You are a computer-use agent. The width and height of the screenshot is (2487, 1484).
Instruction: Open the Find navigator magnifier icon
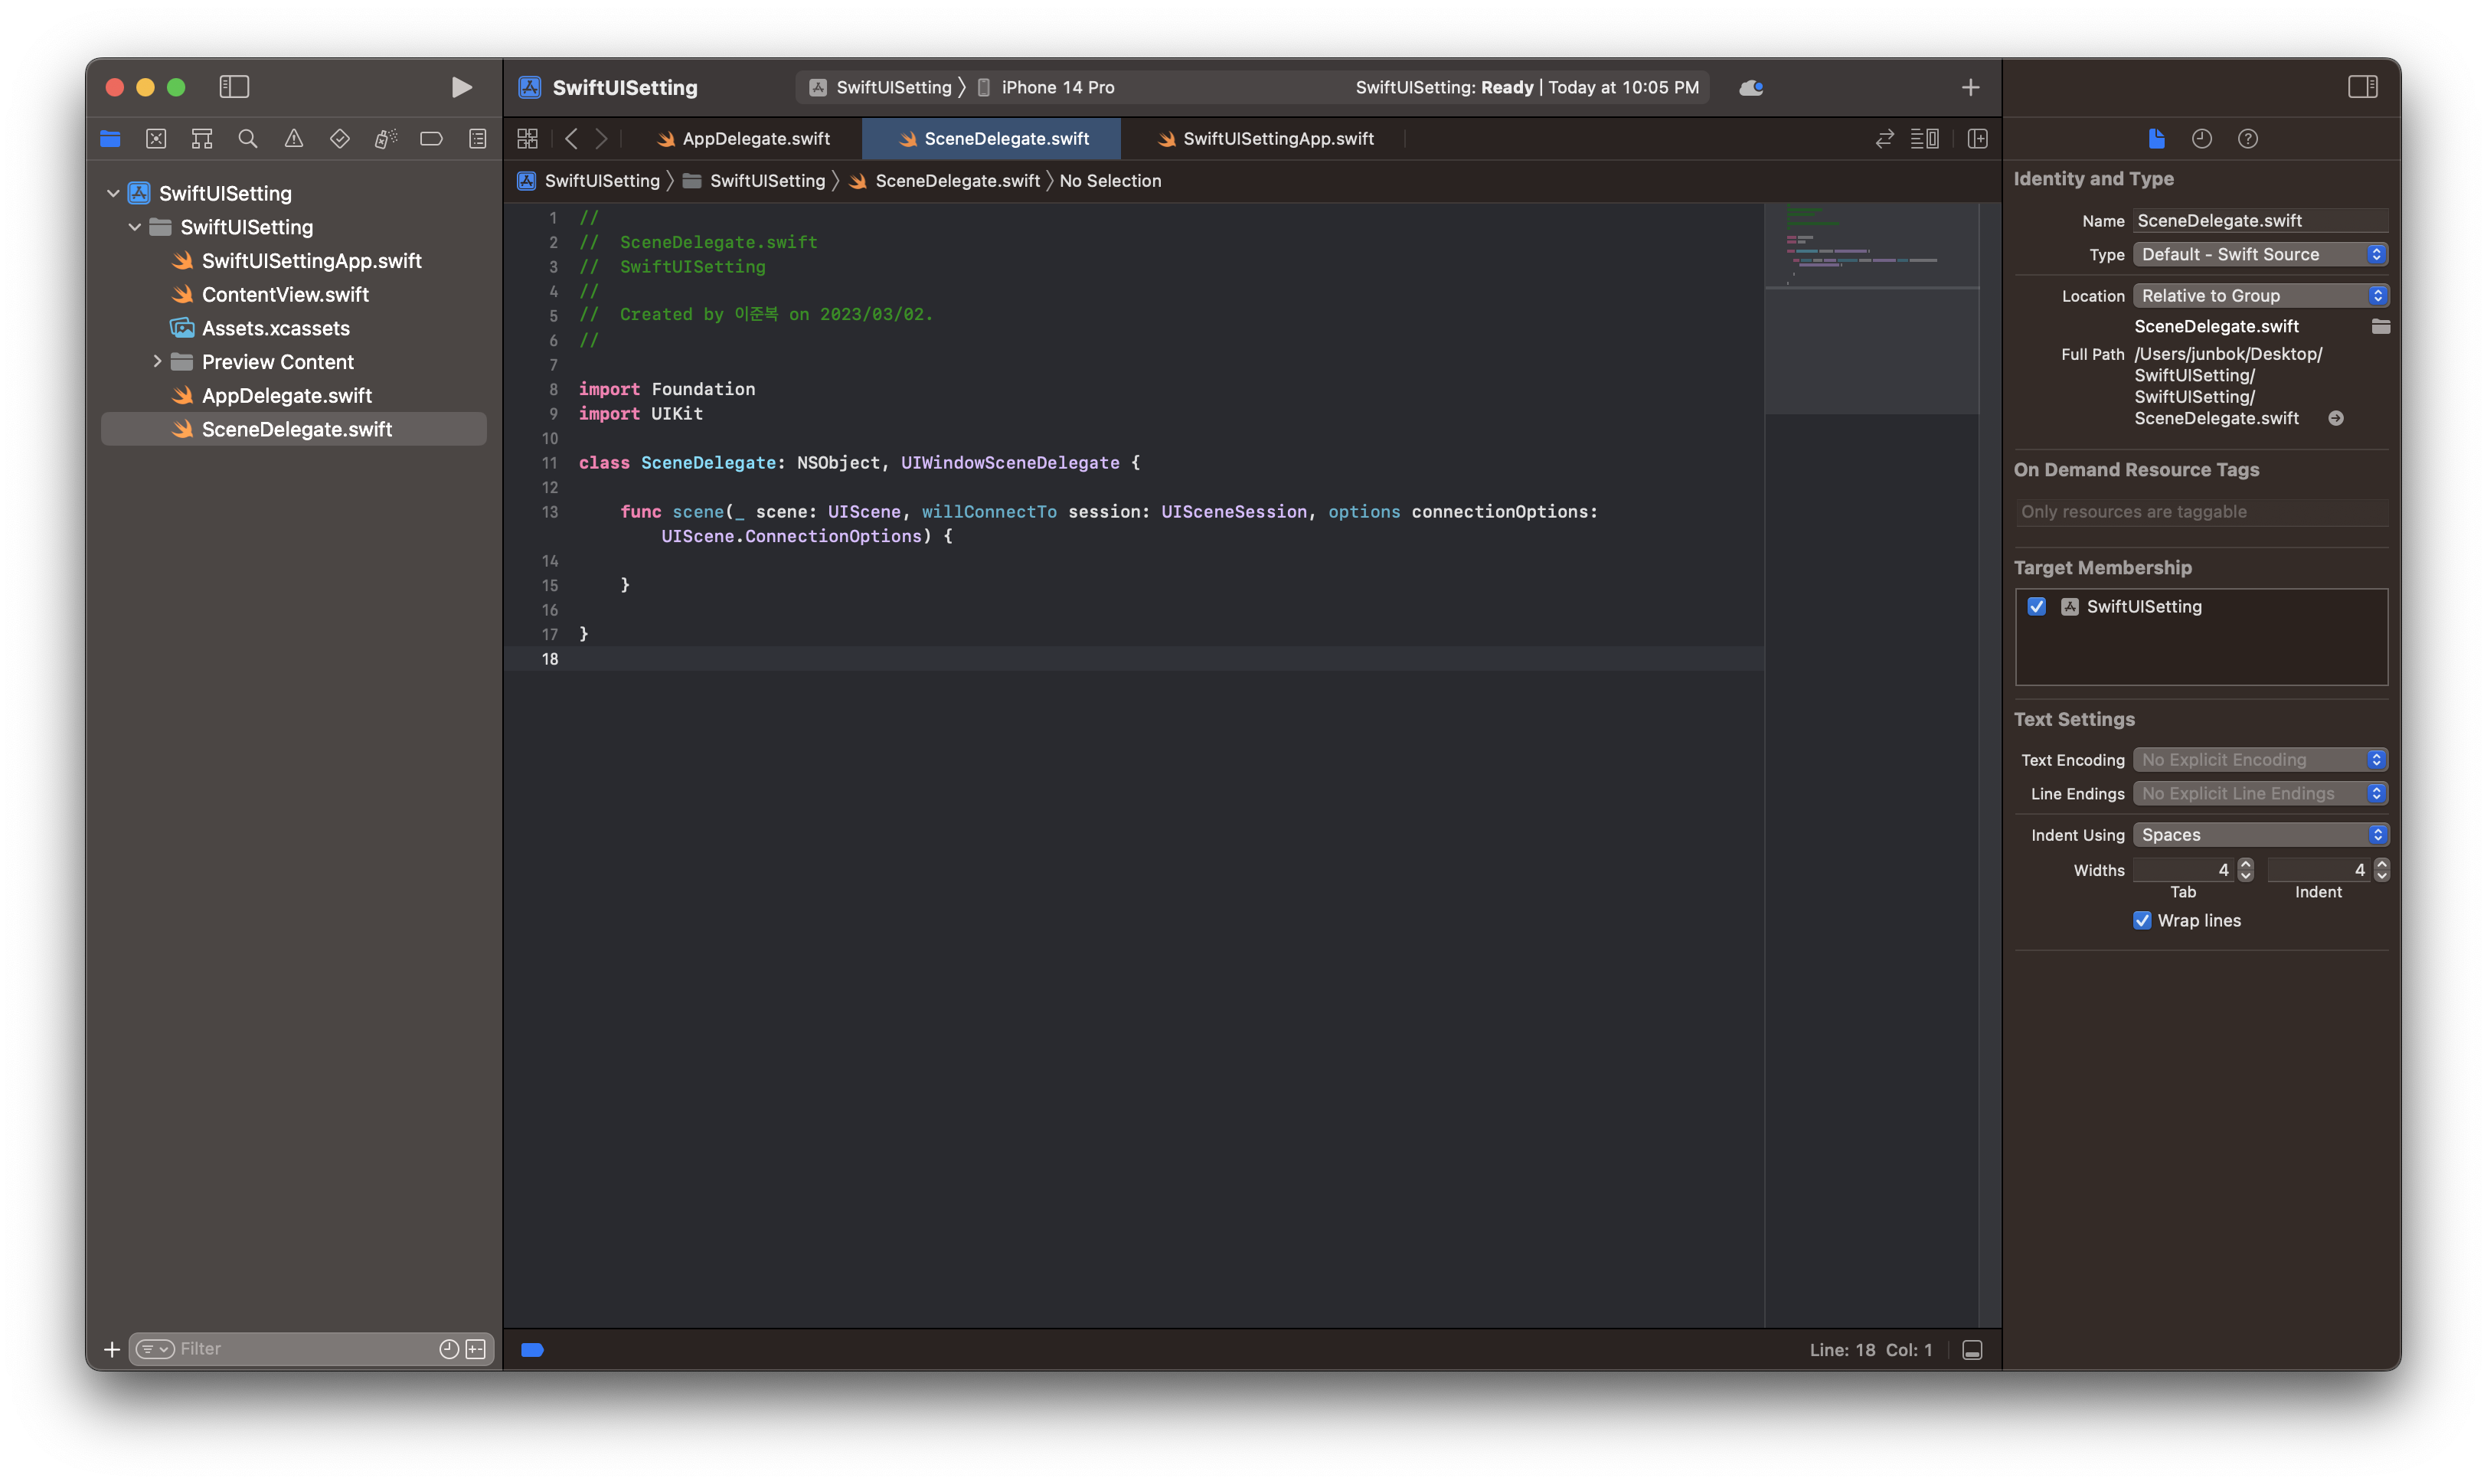click(248, 139)
